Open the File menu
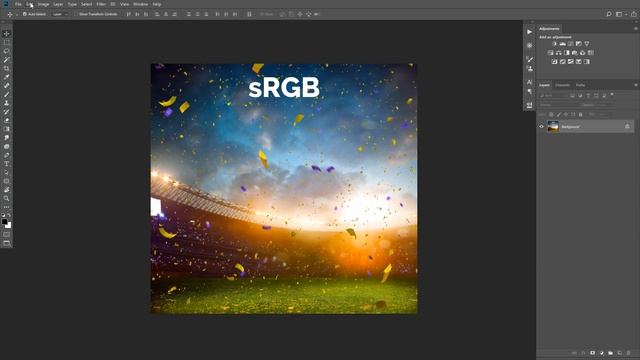 click(18, 4)
